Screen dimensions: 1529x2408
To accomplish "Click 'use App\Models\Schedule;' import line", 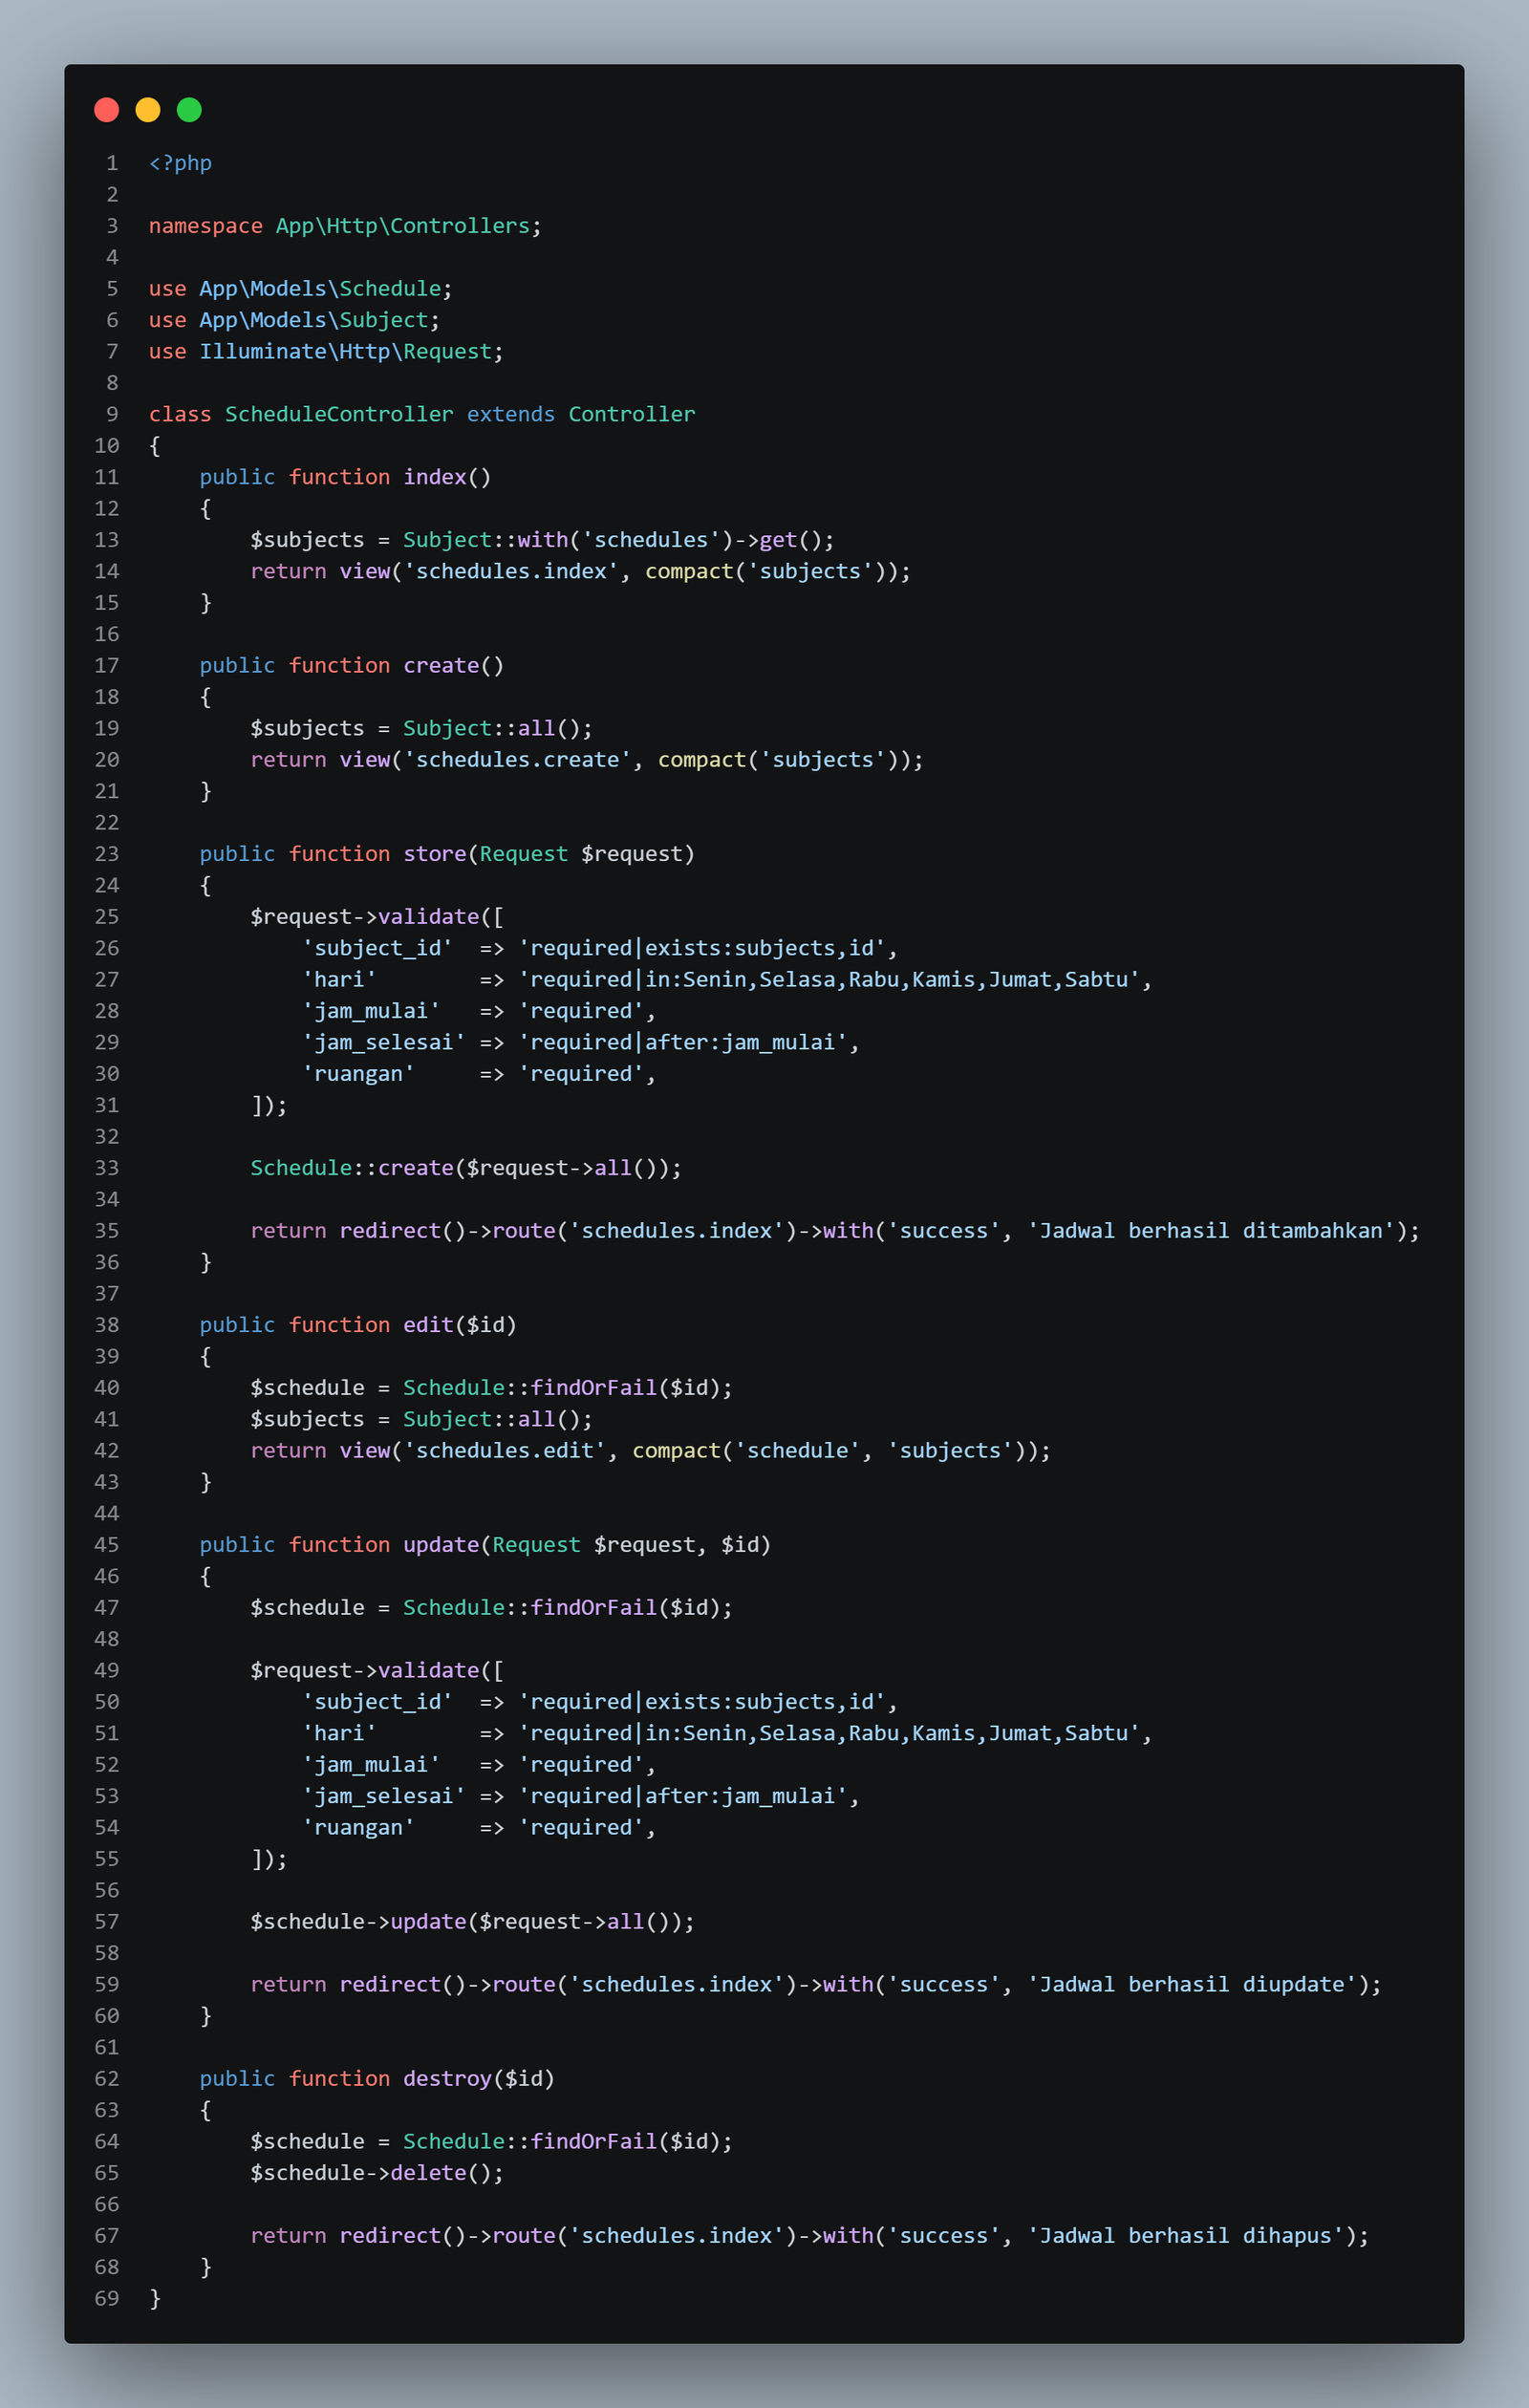I will 300,289.
